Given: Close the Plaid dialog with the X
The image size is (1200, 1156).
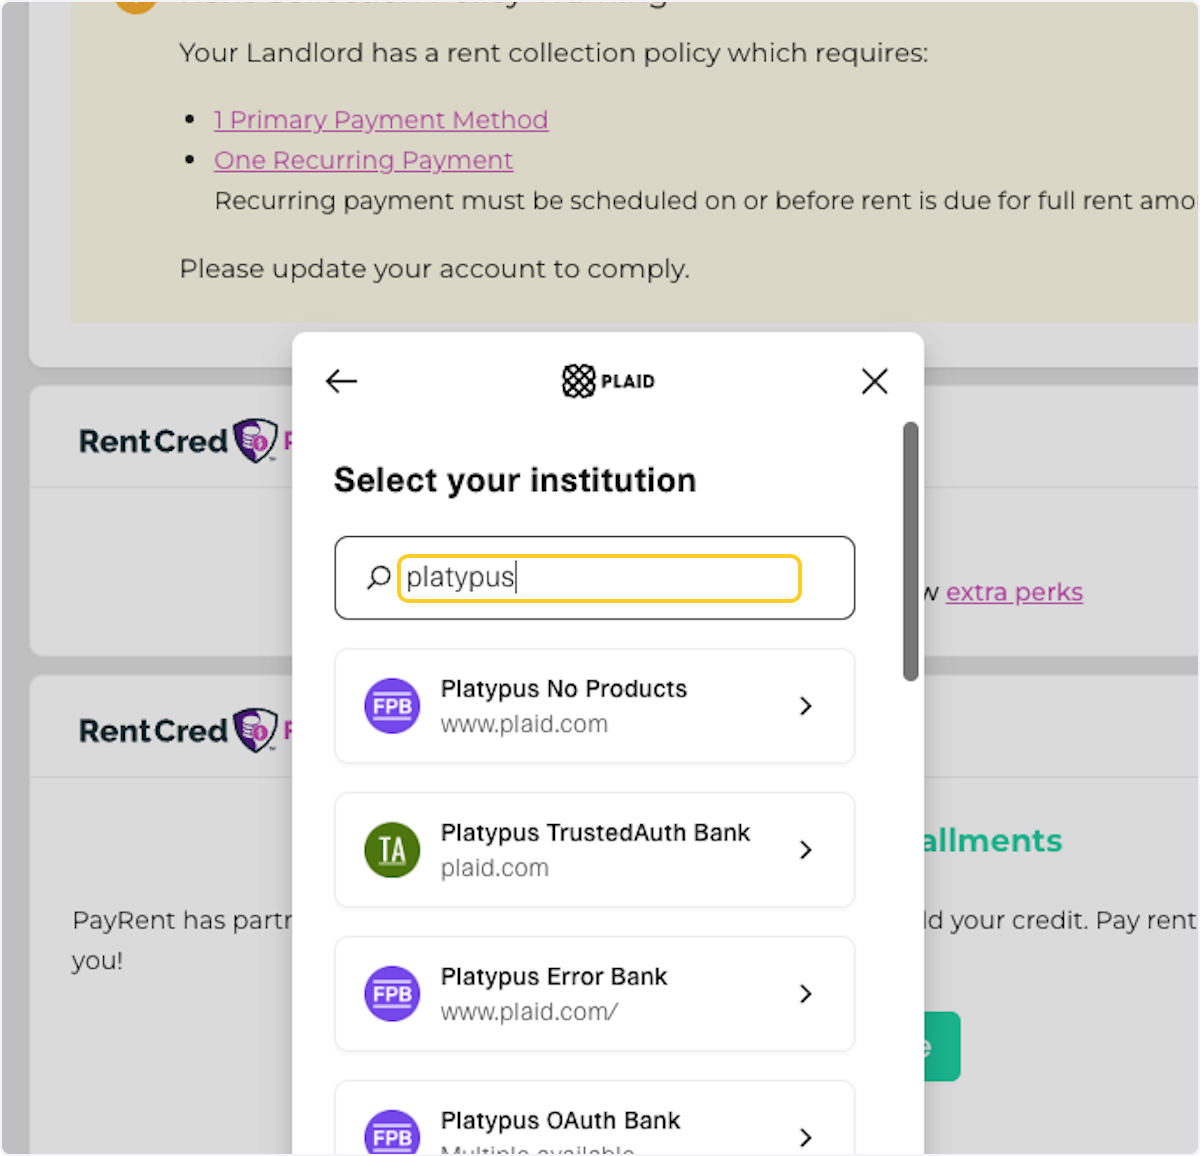Looking at the screenshot, I should pos(875,381).
